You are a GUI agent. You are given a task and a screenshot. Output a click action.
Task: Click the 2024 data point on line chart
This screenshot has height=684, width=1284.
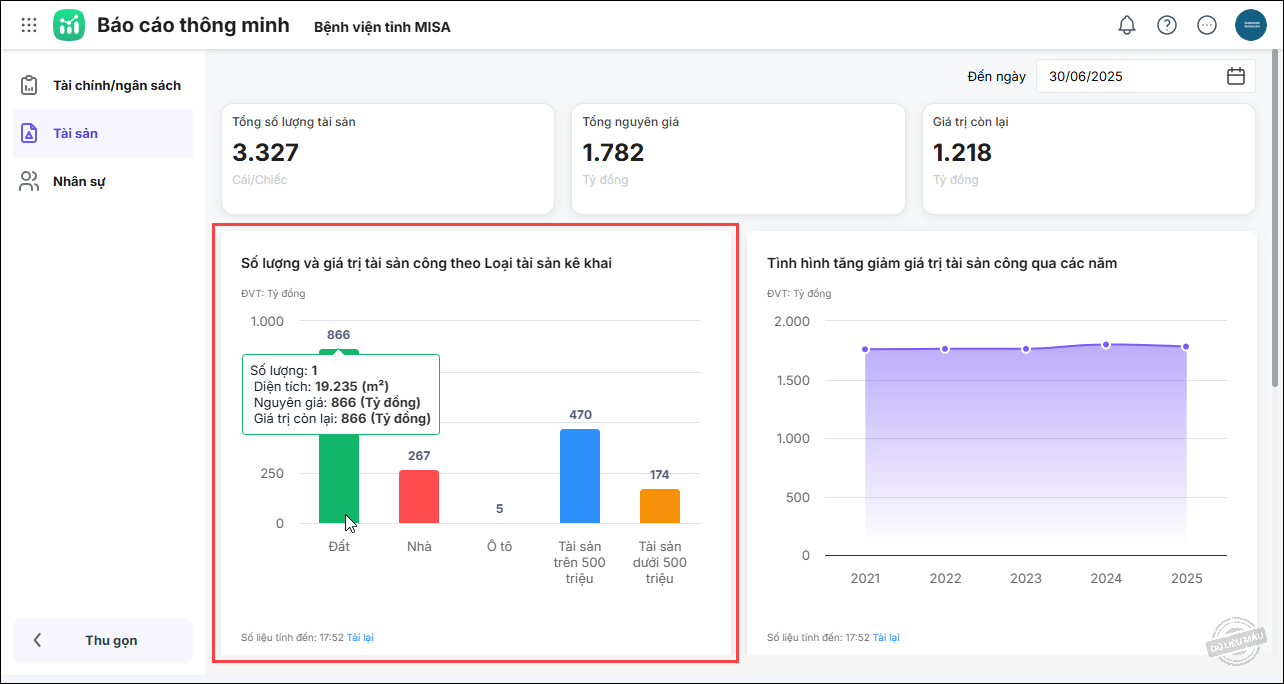[1106, 344]
